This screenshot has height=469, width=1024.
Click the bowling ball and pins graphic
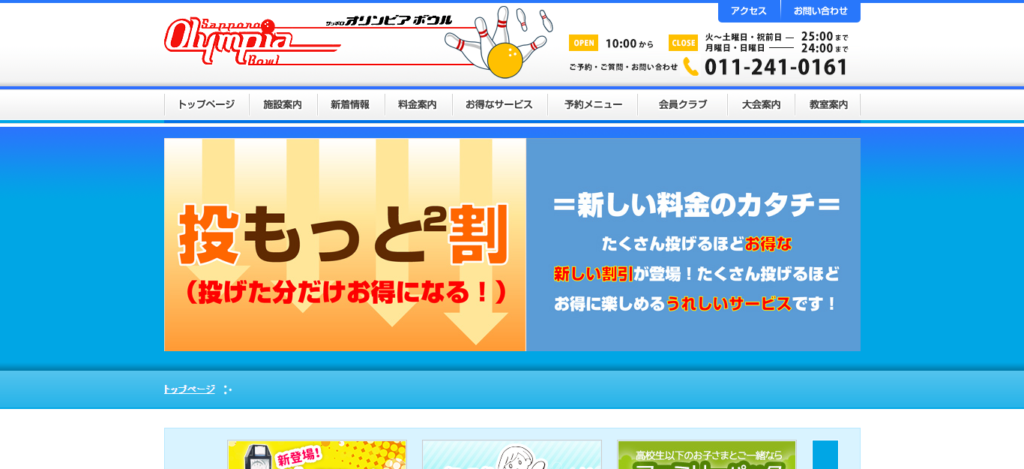[497, 42]
